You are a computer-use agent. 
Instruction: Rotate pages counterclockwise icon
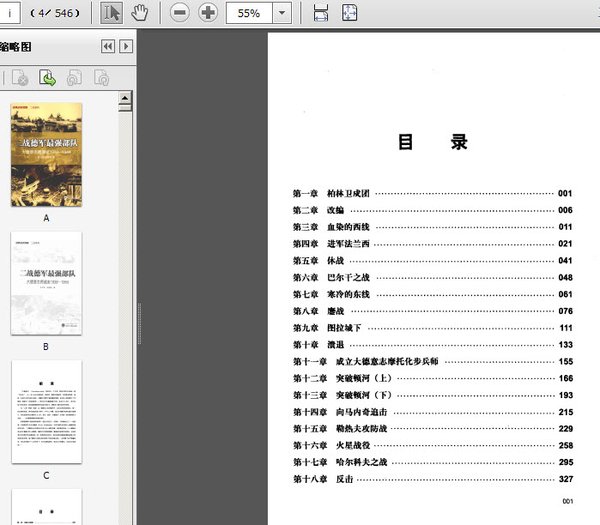74,78
